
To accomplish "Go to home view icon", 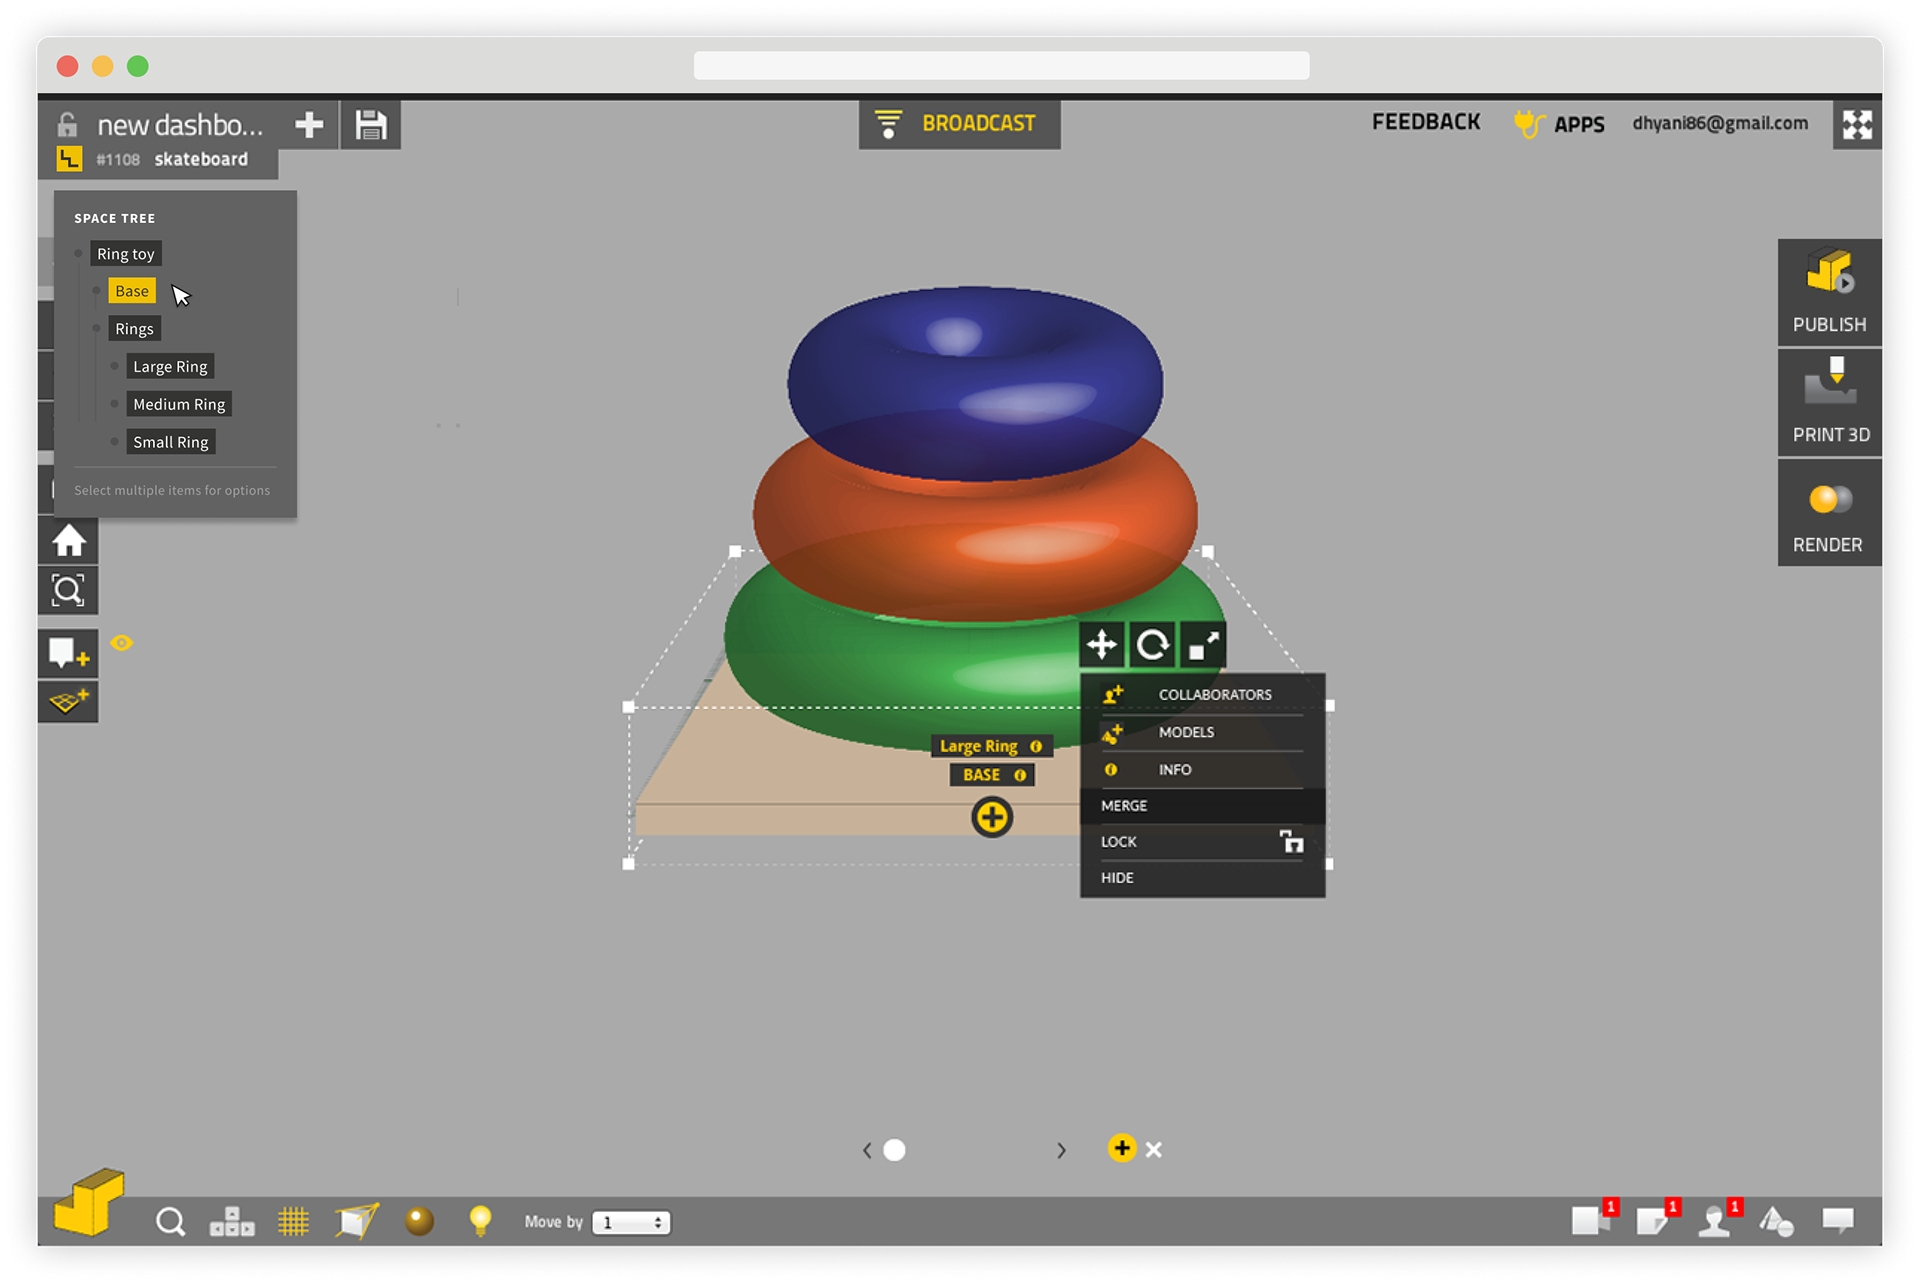I will point(68,541).
